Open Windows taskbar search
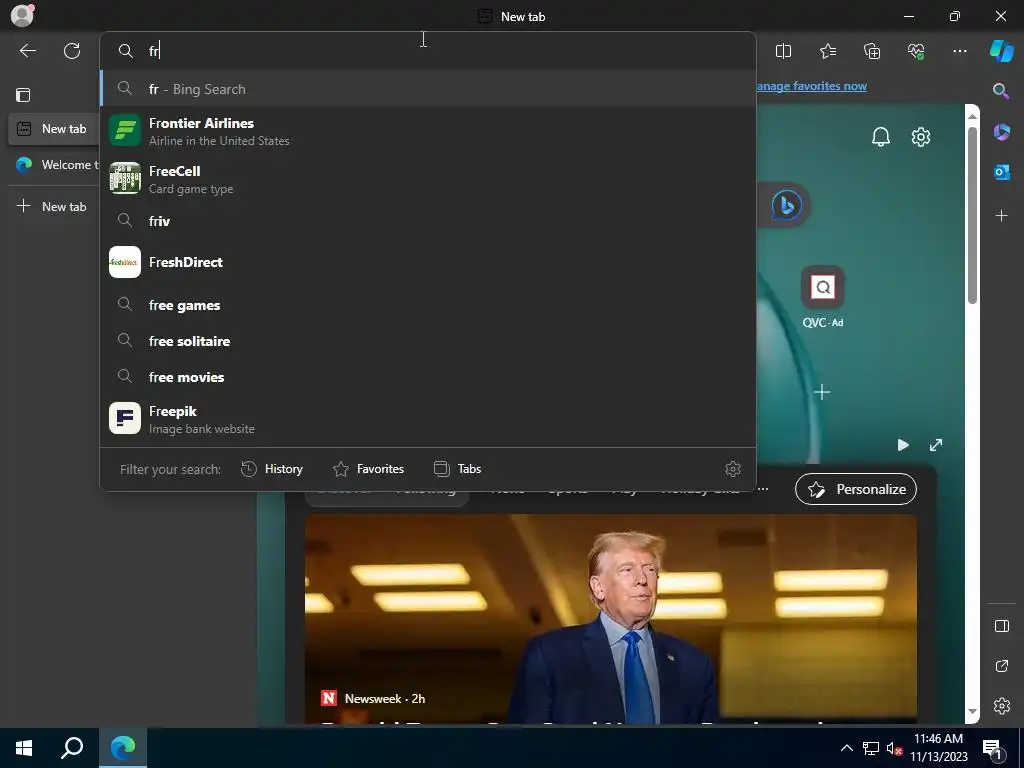This screenshot has width=1024, height=768. tap(72, 748)
